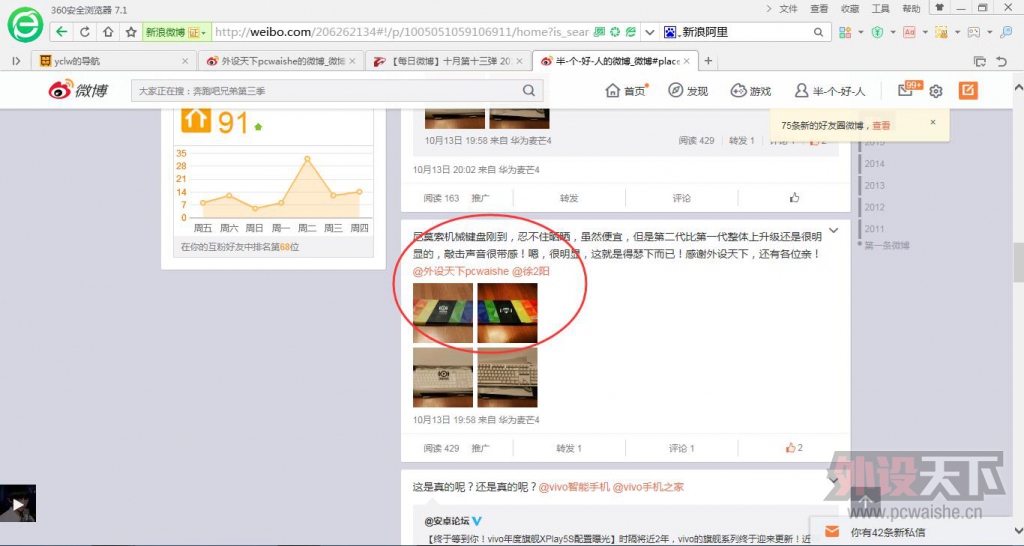Click the green shield security icon
1024x546 pixels.
pyautogui.click(x=878, y=32)
